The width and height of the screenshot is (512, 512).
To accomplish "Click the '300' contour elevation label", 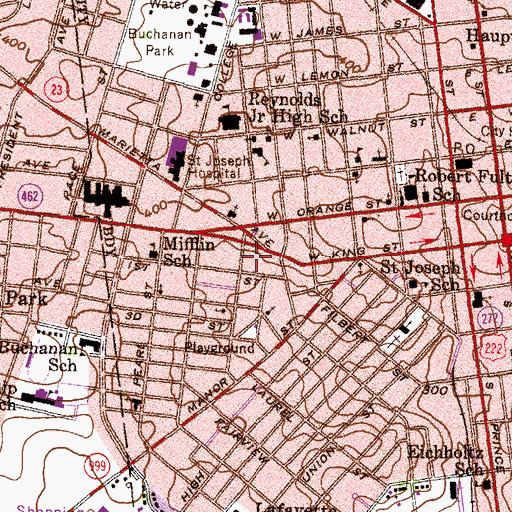I will pyautogui.click(x=435, y=390).
